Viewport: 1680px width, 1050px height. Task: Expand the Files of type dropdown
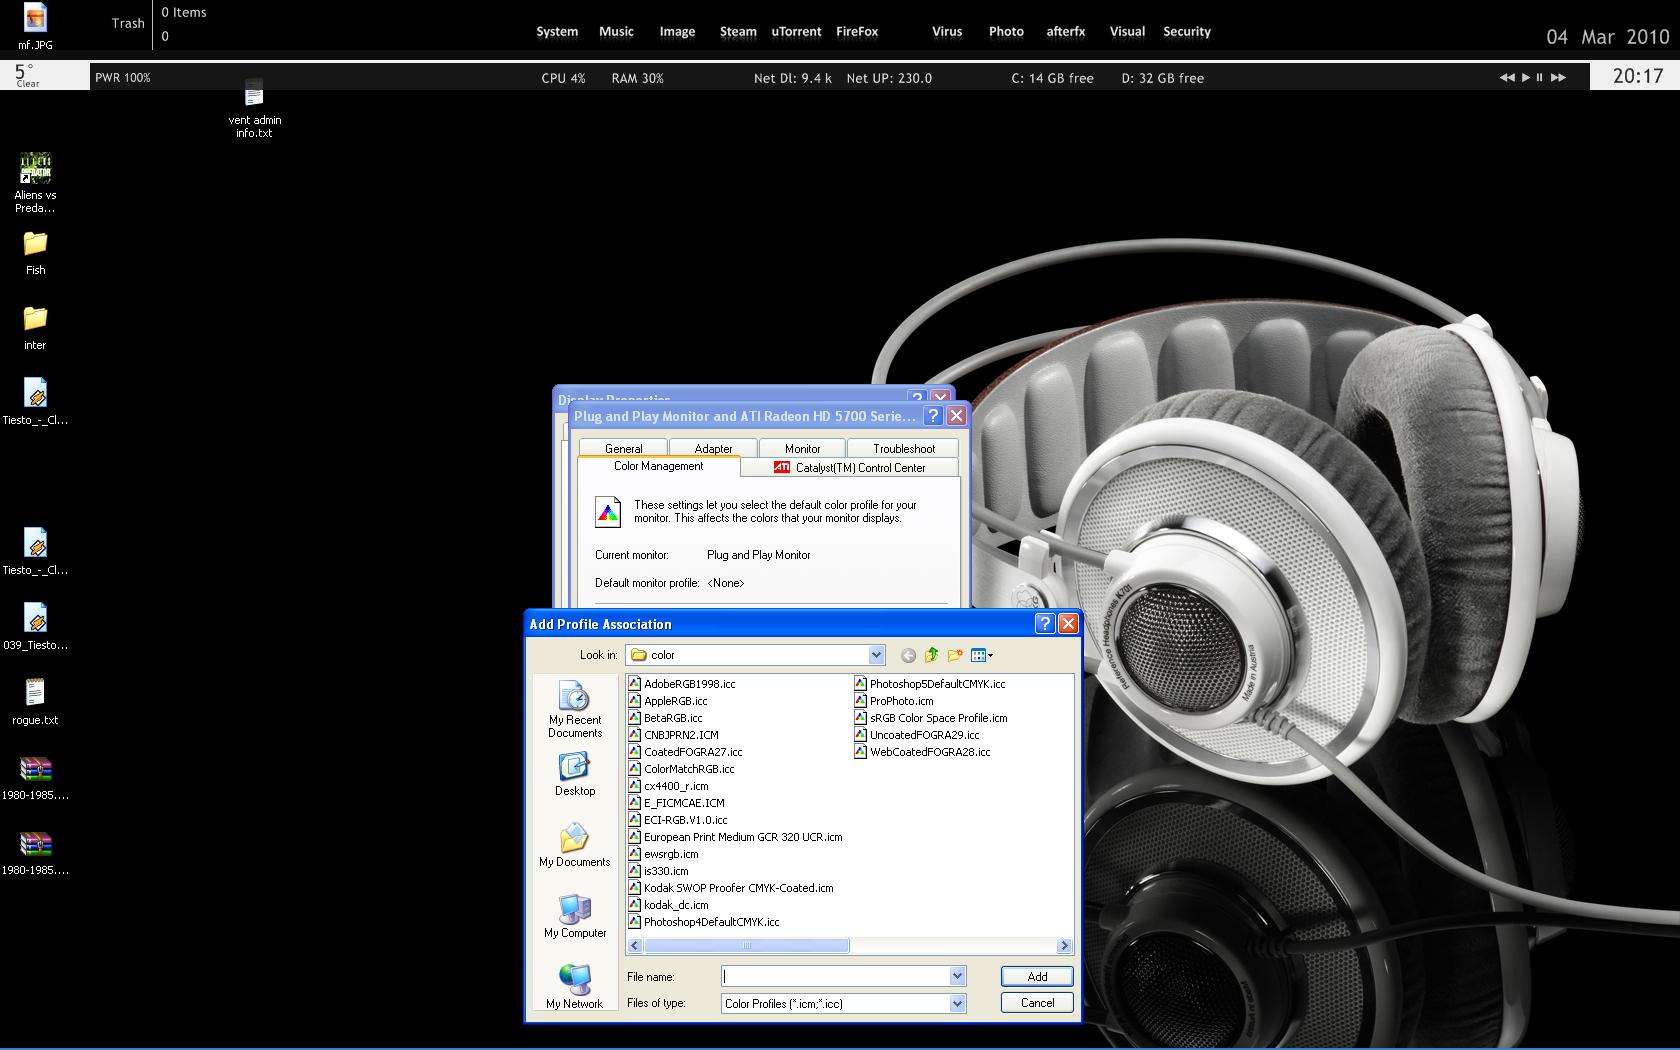957,1003
